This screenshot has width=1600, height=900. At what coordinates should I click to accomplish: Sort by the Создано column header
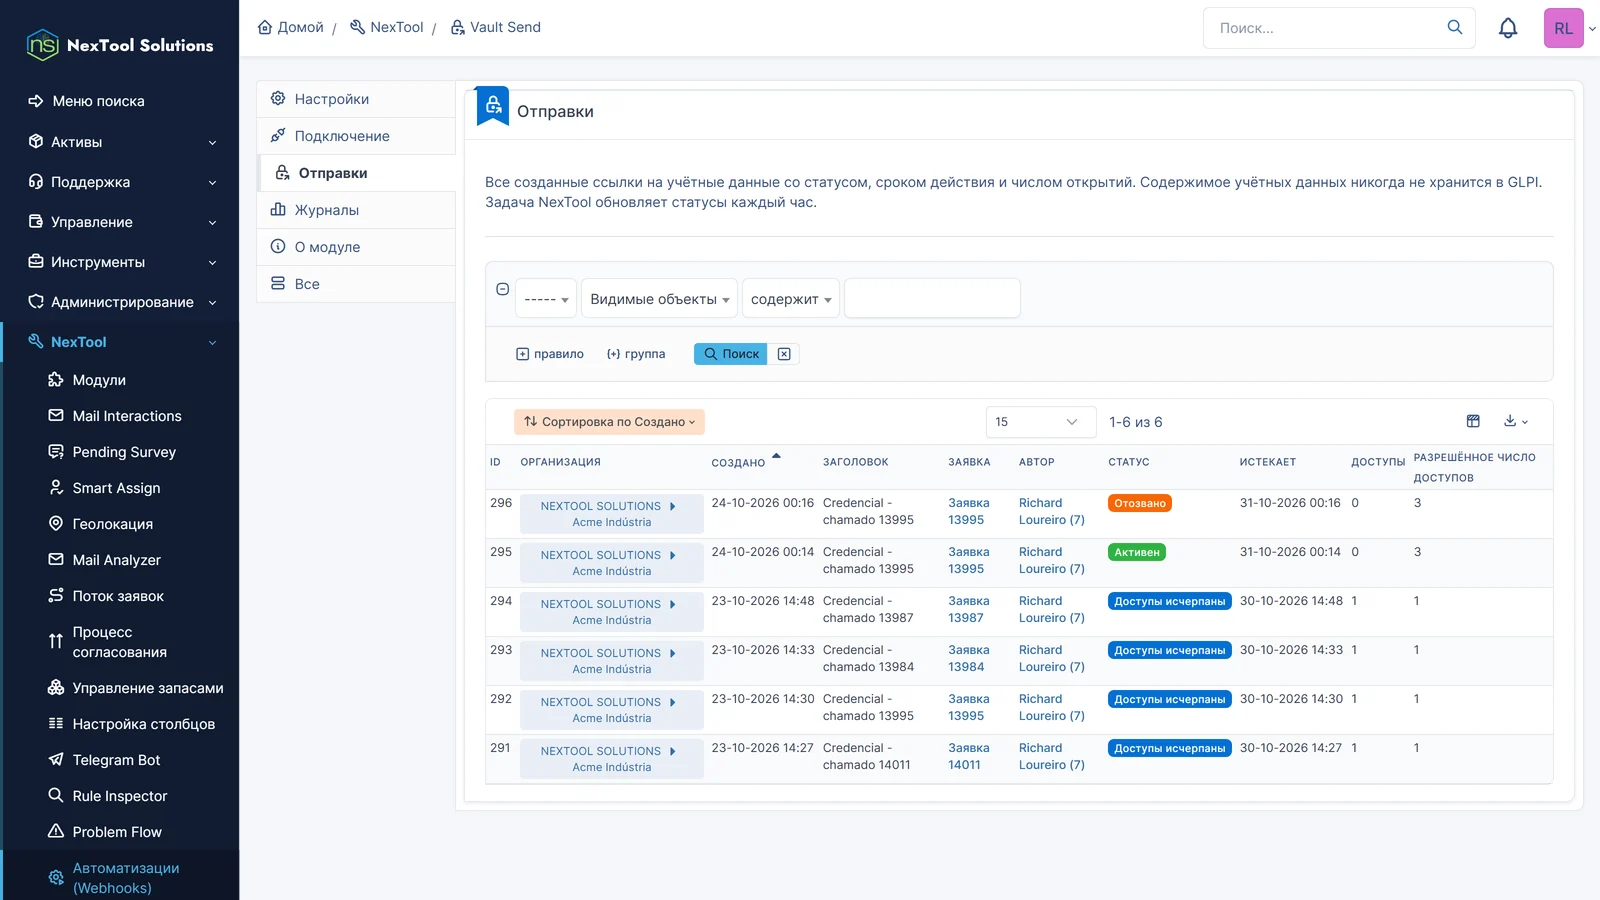[x=738, y=462]
